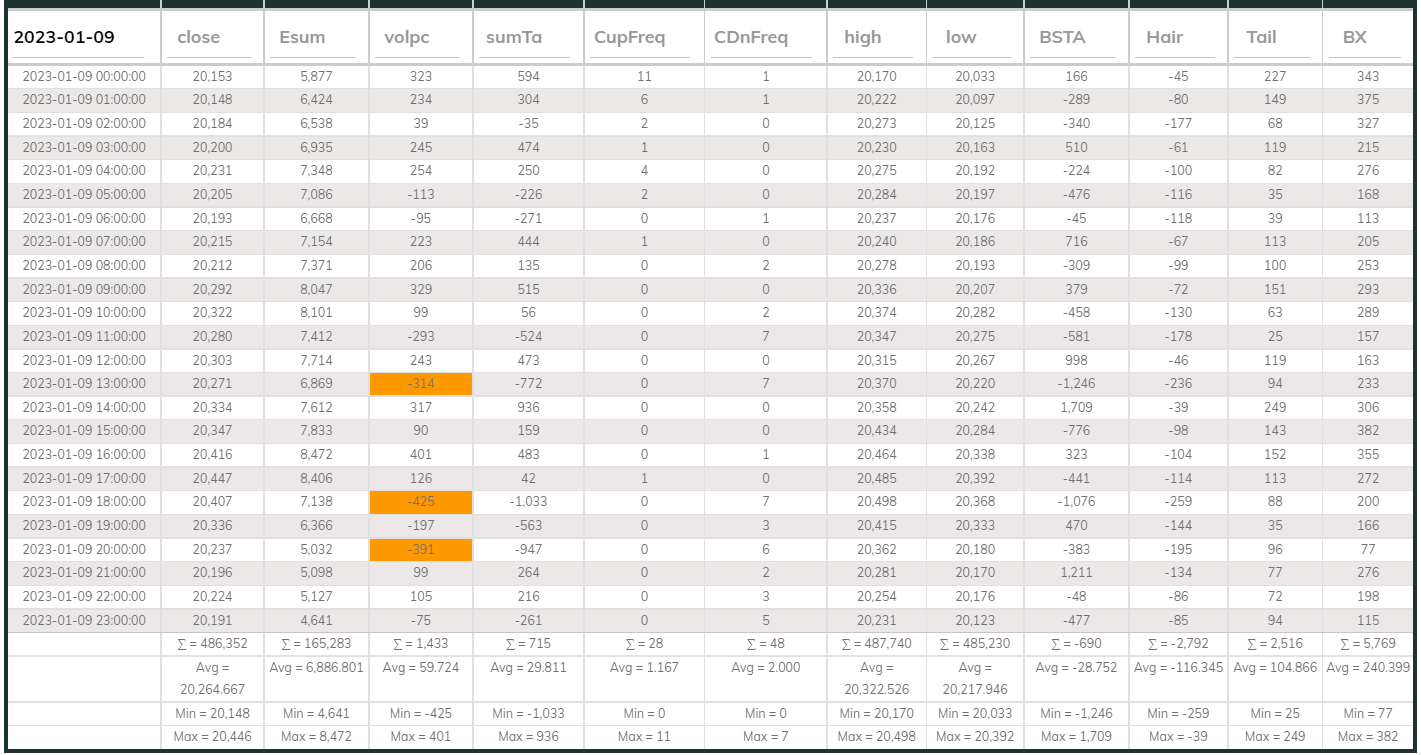Screen dimensions: 1421x755
Task: Click the orange highlighted volpc cell -391
Action: [420, 549]
